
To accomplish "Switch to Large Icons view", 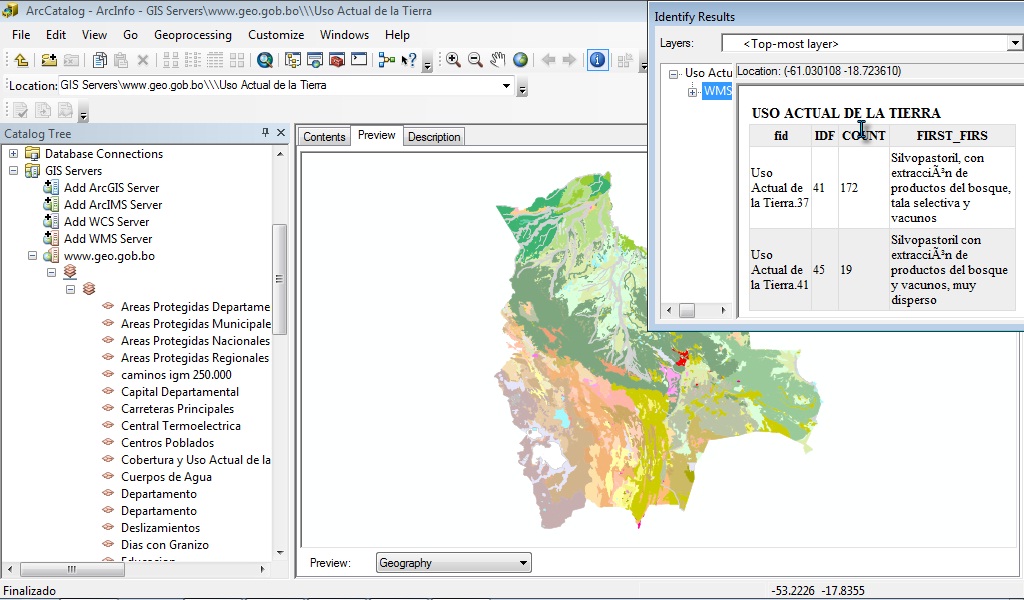I will tap(171, 60).
